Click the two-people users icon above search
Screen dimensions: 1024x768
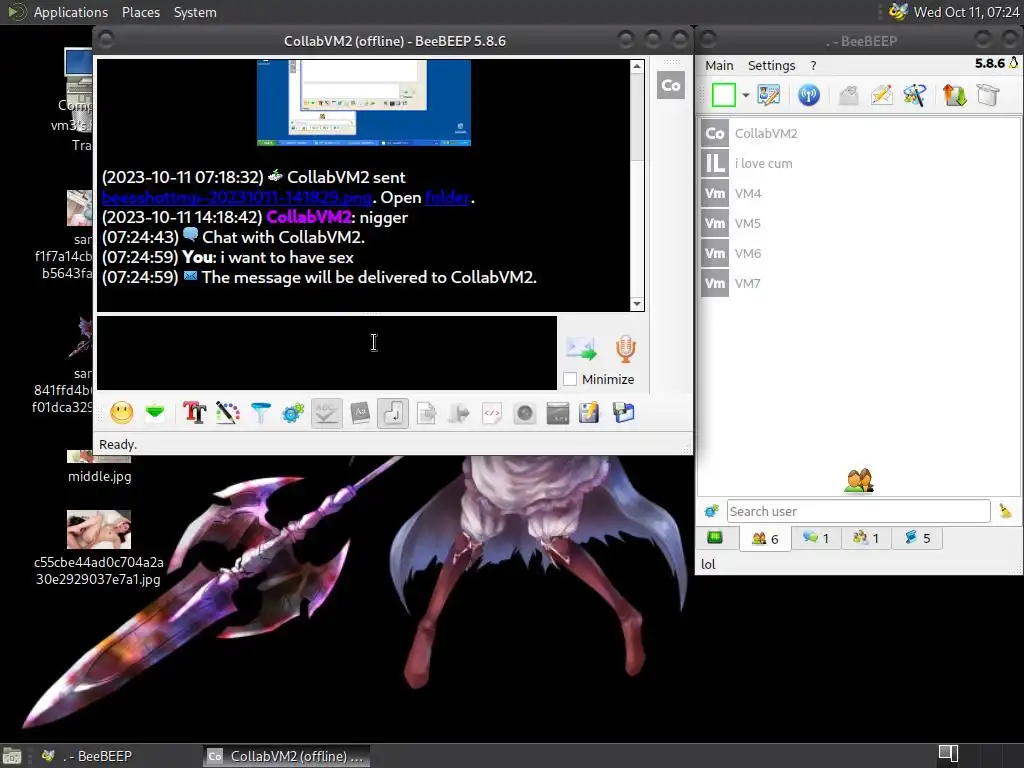[x=859, y=481]
